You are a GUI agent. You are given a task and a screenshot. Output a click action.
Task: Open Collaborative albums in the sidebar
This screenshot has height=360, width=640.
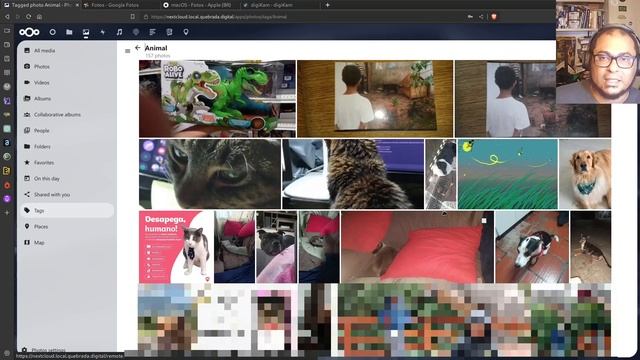[67, 115]
